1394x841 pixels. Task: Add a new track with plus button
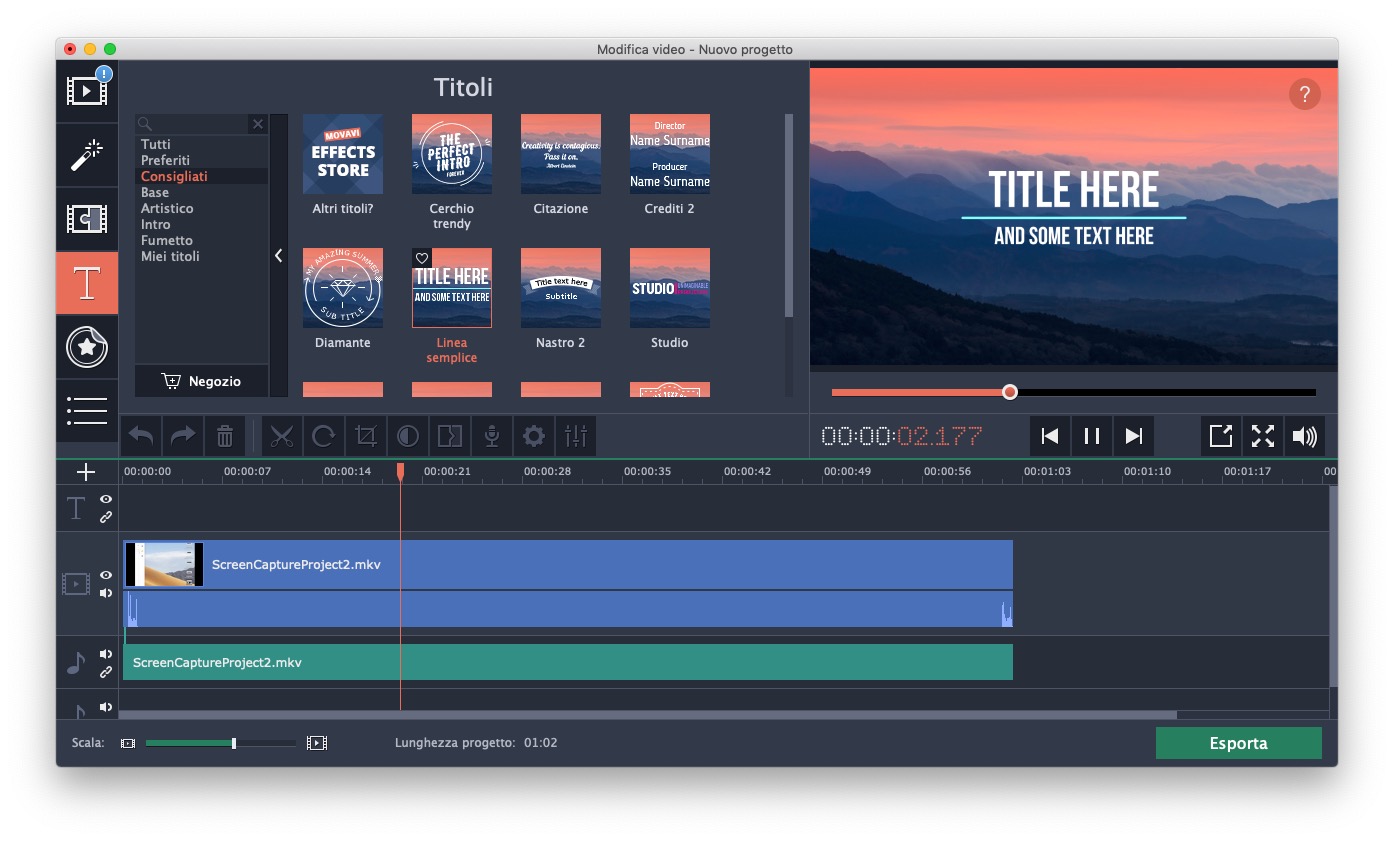click(86, 472)
